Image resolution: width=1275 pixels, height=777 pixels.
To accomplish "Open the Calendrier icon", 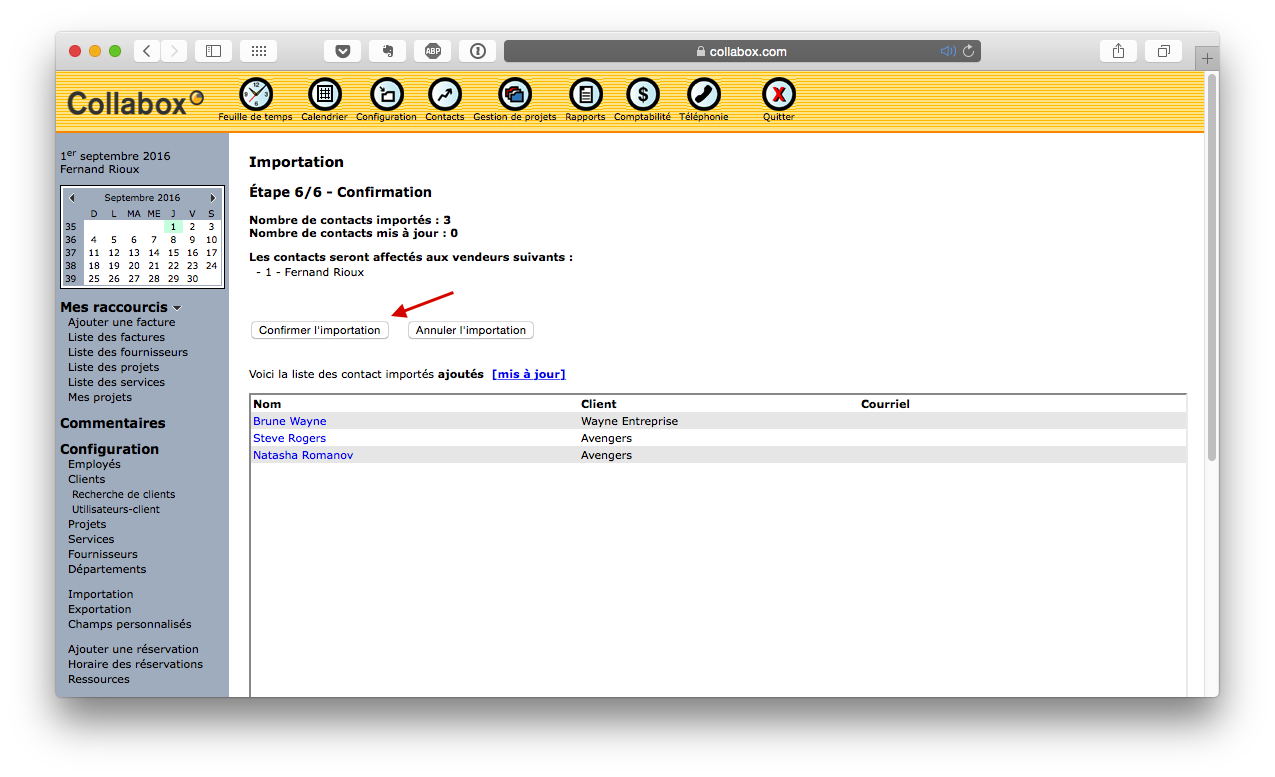I will tap(324, 92).
